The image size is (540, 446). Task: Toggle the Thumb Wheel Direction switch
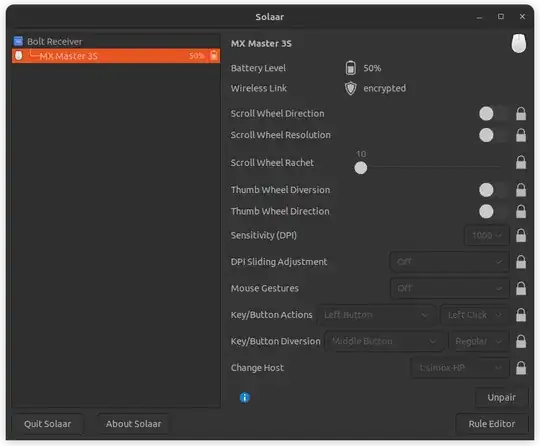(493, 211)
